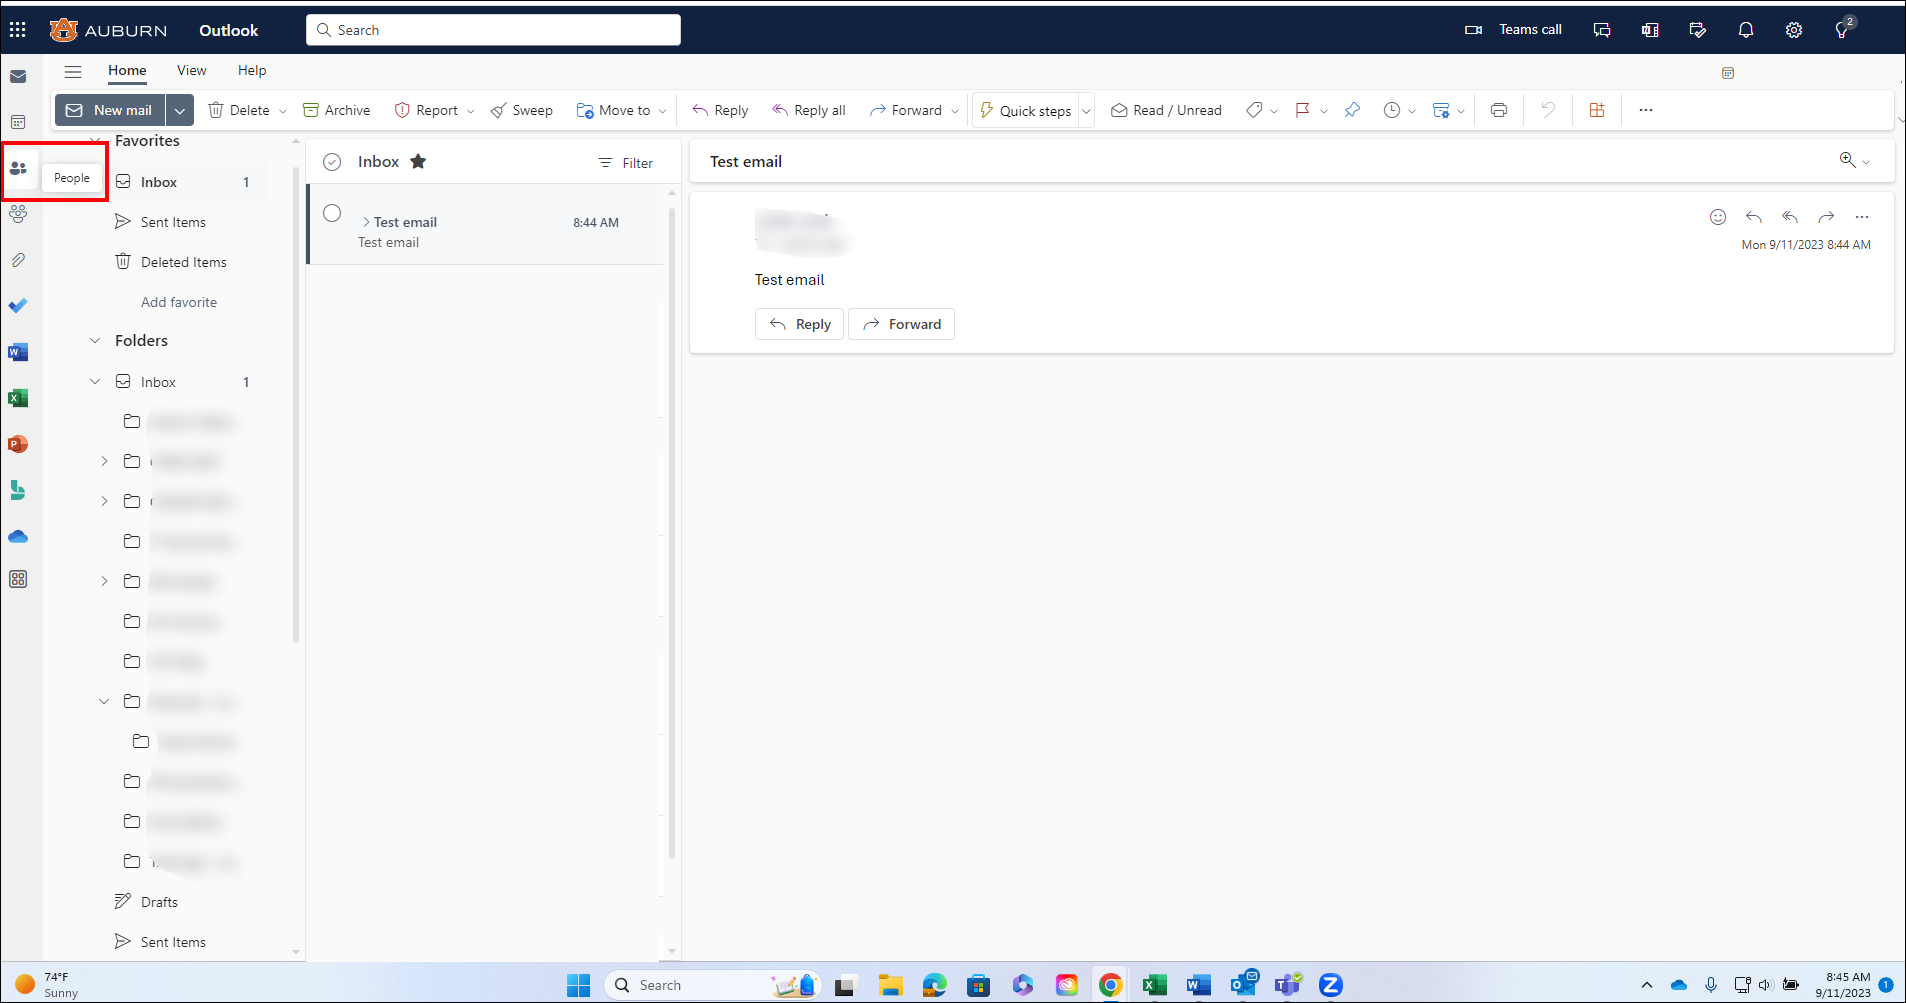Click the Flag icon in the toolbar
The width and height of the screenshot is (1906, 1003).
(1302, 110)
